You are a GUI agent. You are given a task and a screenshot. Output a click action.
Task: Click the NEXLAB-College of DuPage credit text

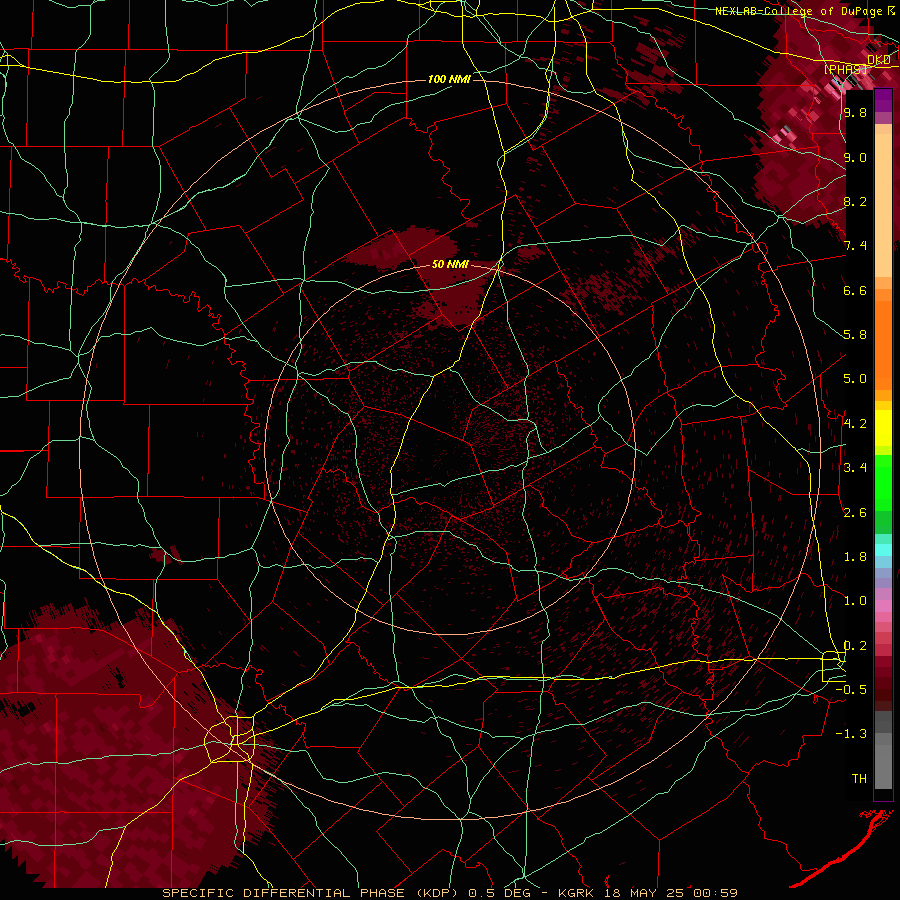pos(799,11)
